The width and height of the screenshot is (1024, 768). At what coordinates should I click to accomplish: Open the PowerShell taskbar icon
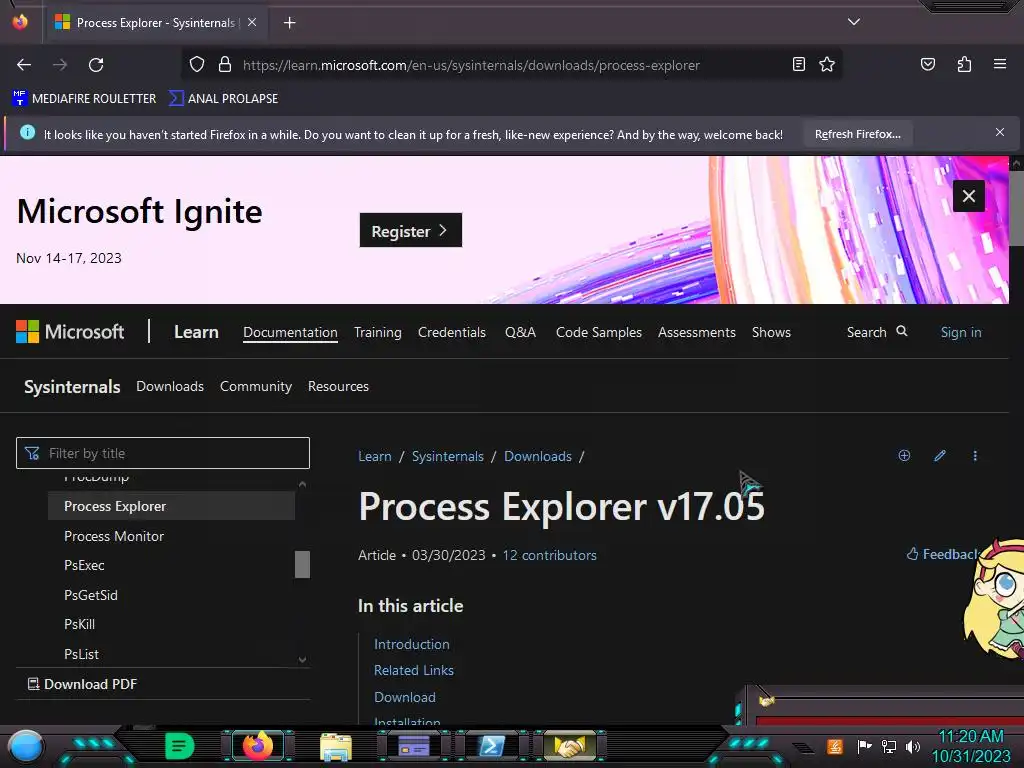click(x=491, y=745)
